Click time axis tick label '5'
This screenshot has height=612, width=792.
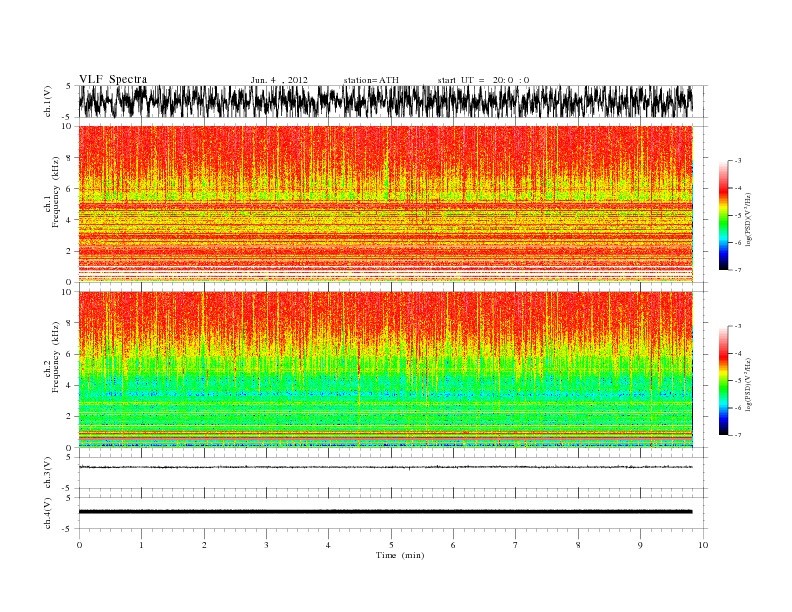(391, 545)
